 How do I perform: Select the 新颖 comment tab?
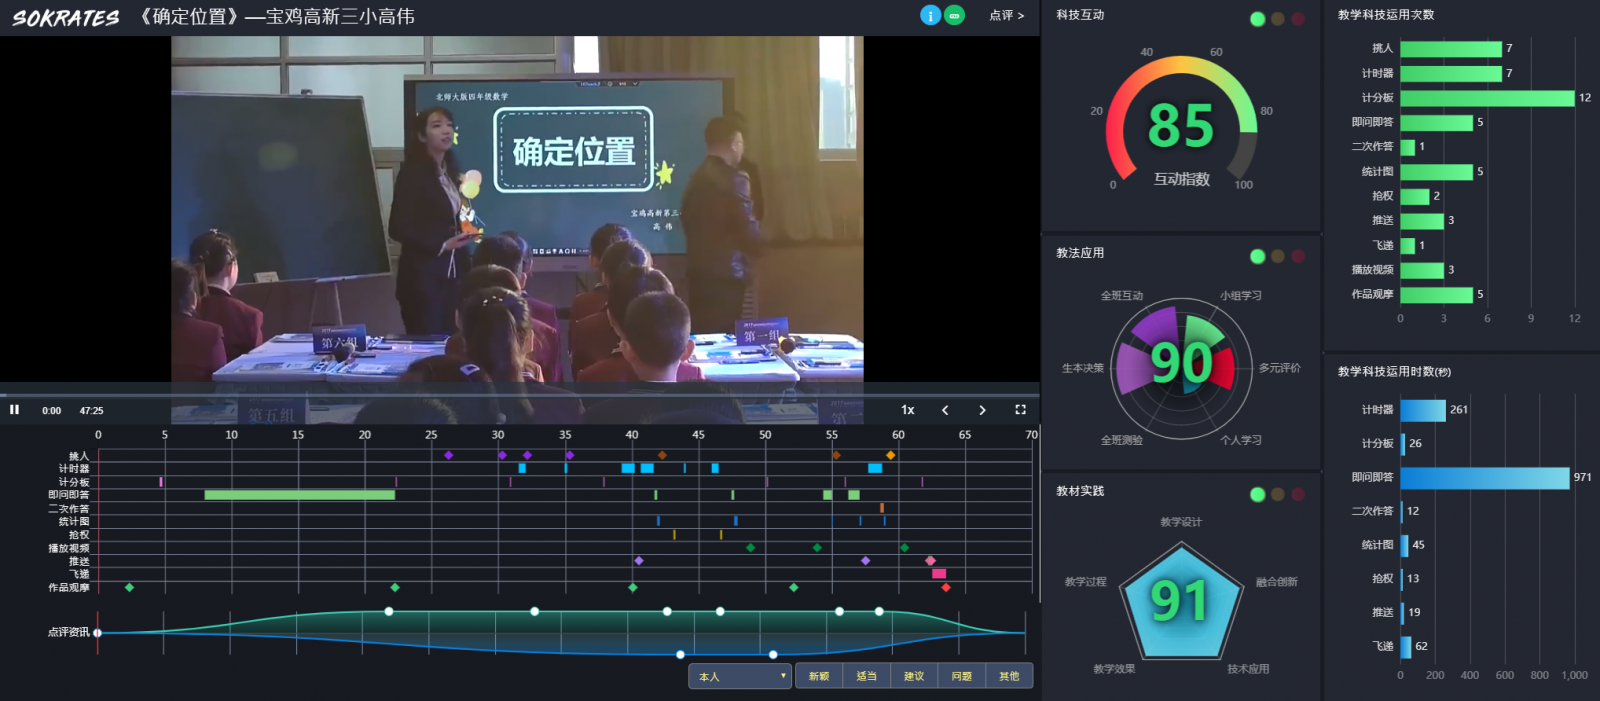[819, 677]
